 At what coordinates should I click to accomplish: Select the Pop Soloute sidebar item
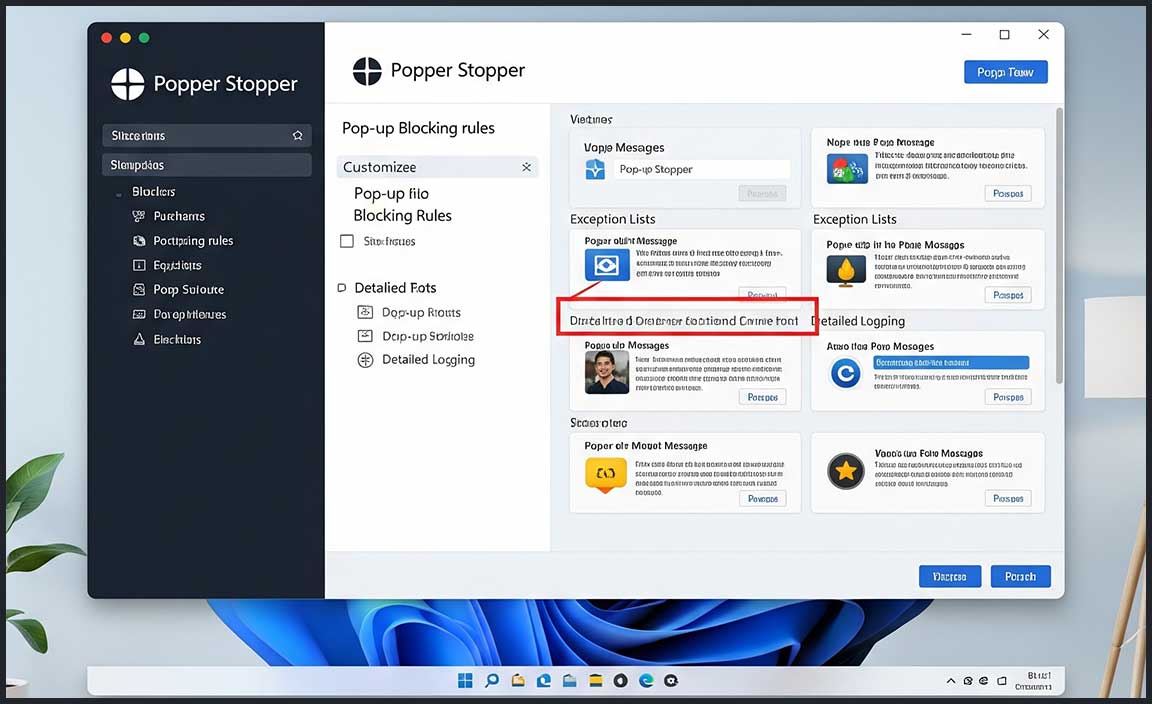click(x=188, y=290)
